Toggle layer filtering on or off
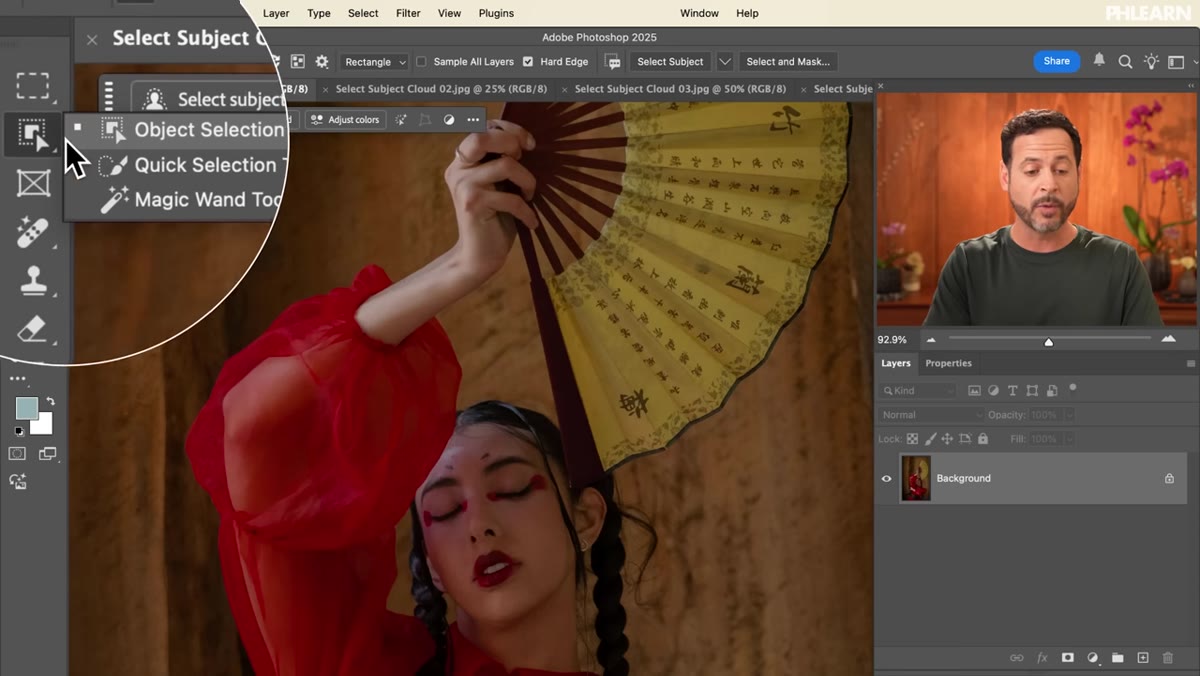Image resolution: width=1200 pixels, height=676 pixels. [x=1073, y=388]
